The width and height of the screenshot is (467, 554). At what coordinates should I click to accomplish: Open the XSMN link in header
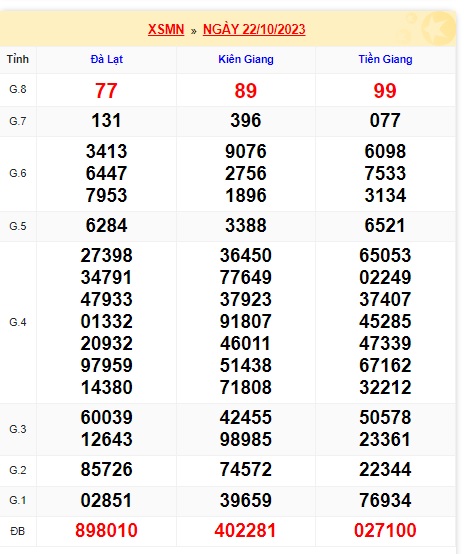pos(166,29)
